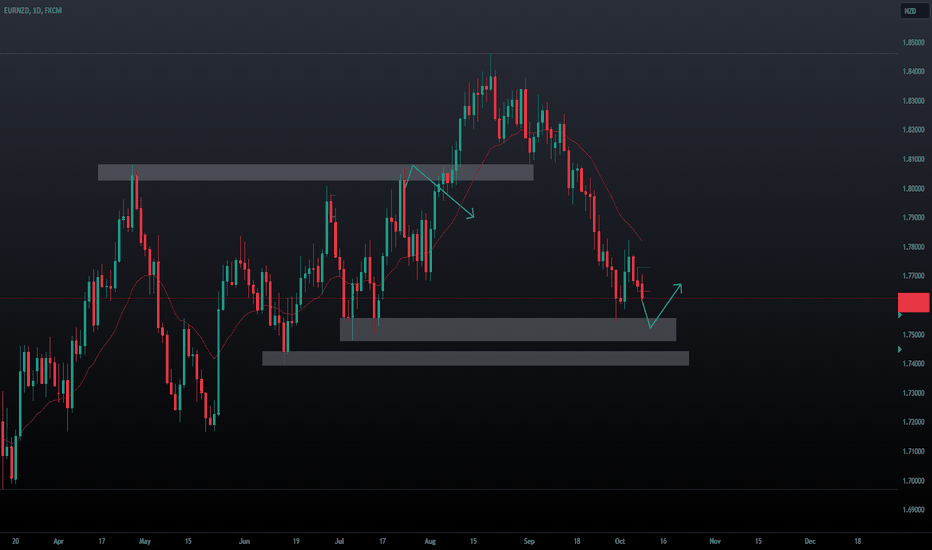Click the Jun label on the time axis

[244, 542]
